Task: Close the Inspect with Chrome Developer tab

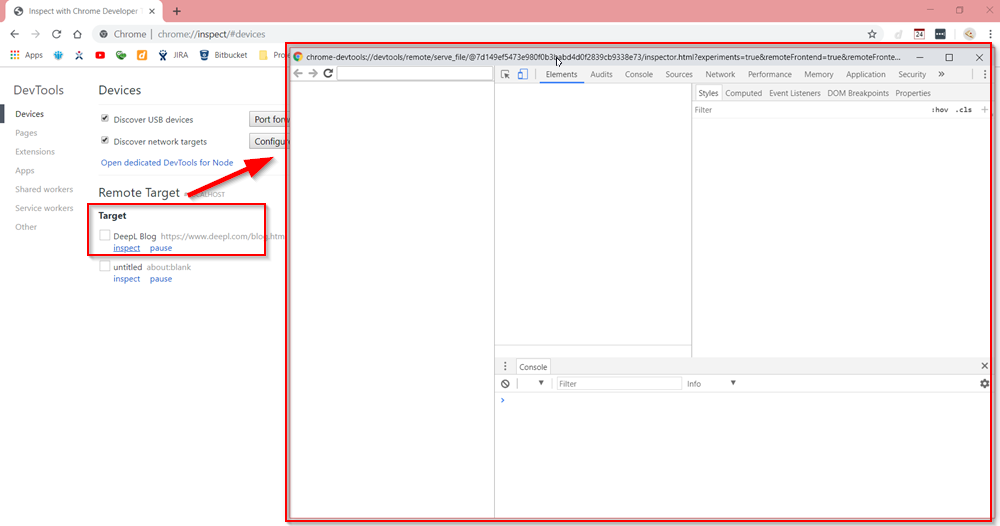Action: tap(152, 11)
